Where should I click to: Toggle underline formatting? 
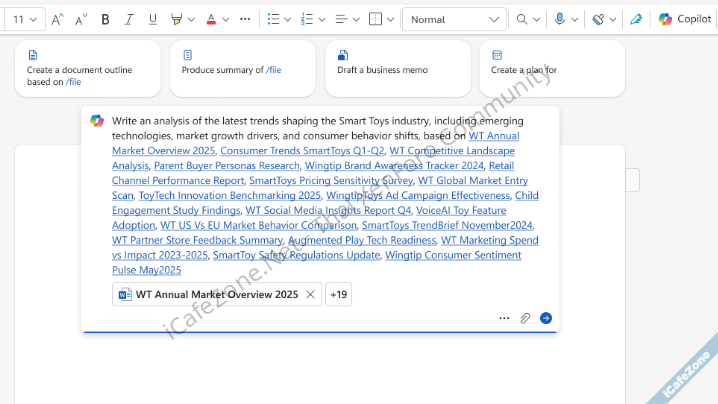[153, 19]
